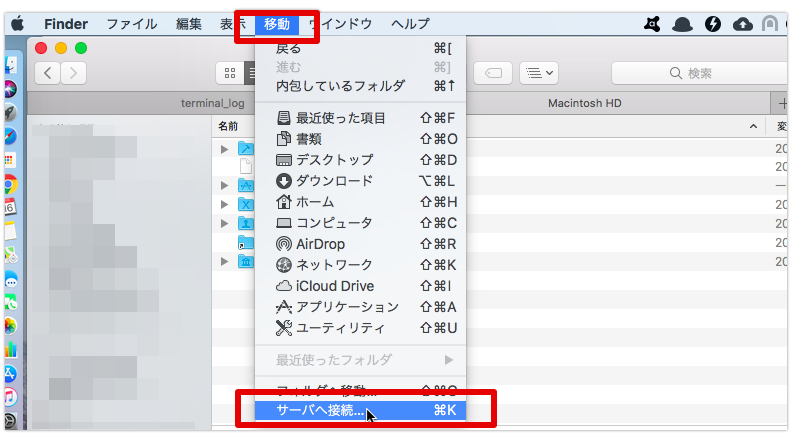Select the Users folder icon

246,223
